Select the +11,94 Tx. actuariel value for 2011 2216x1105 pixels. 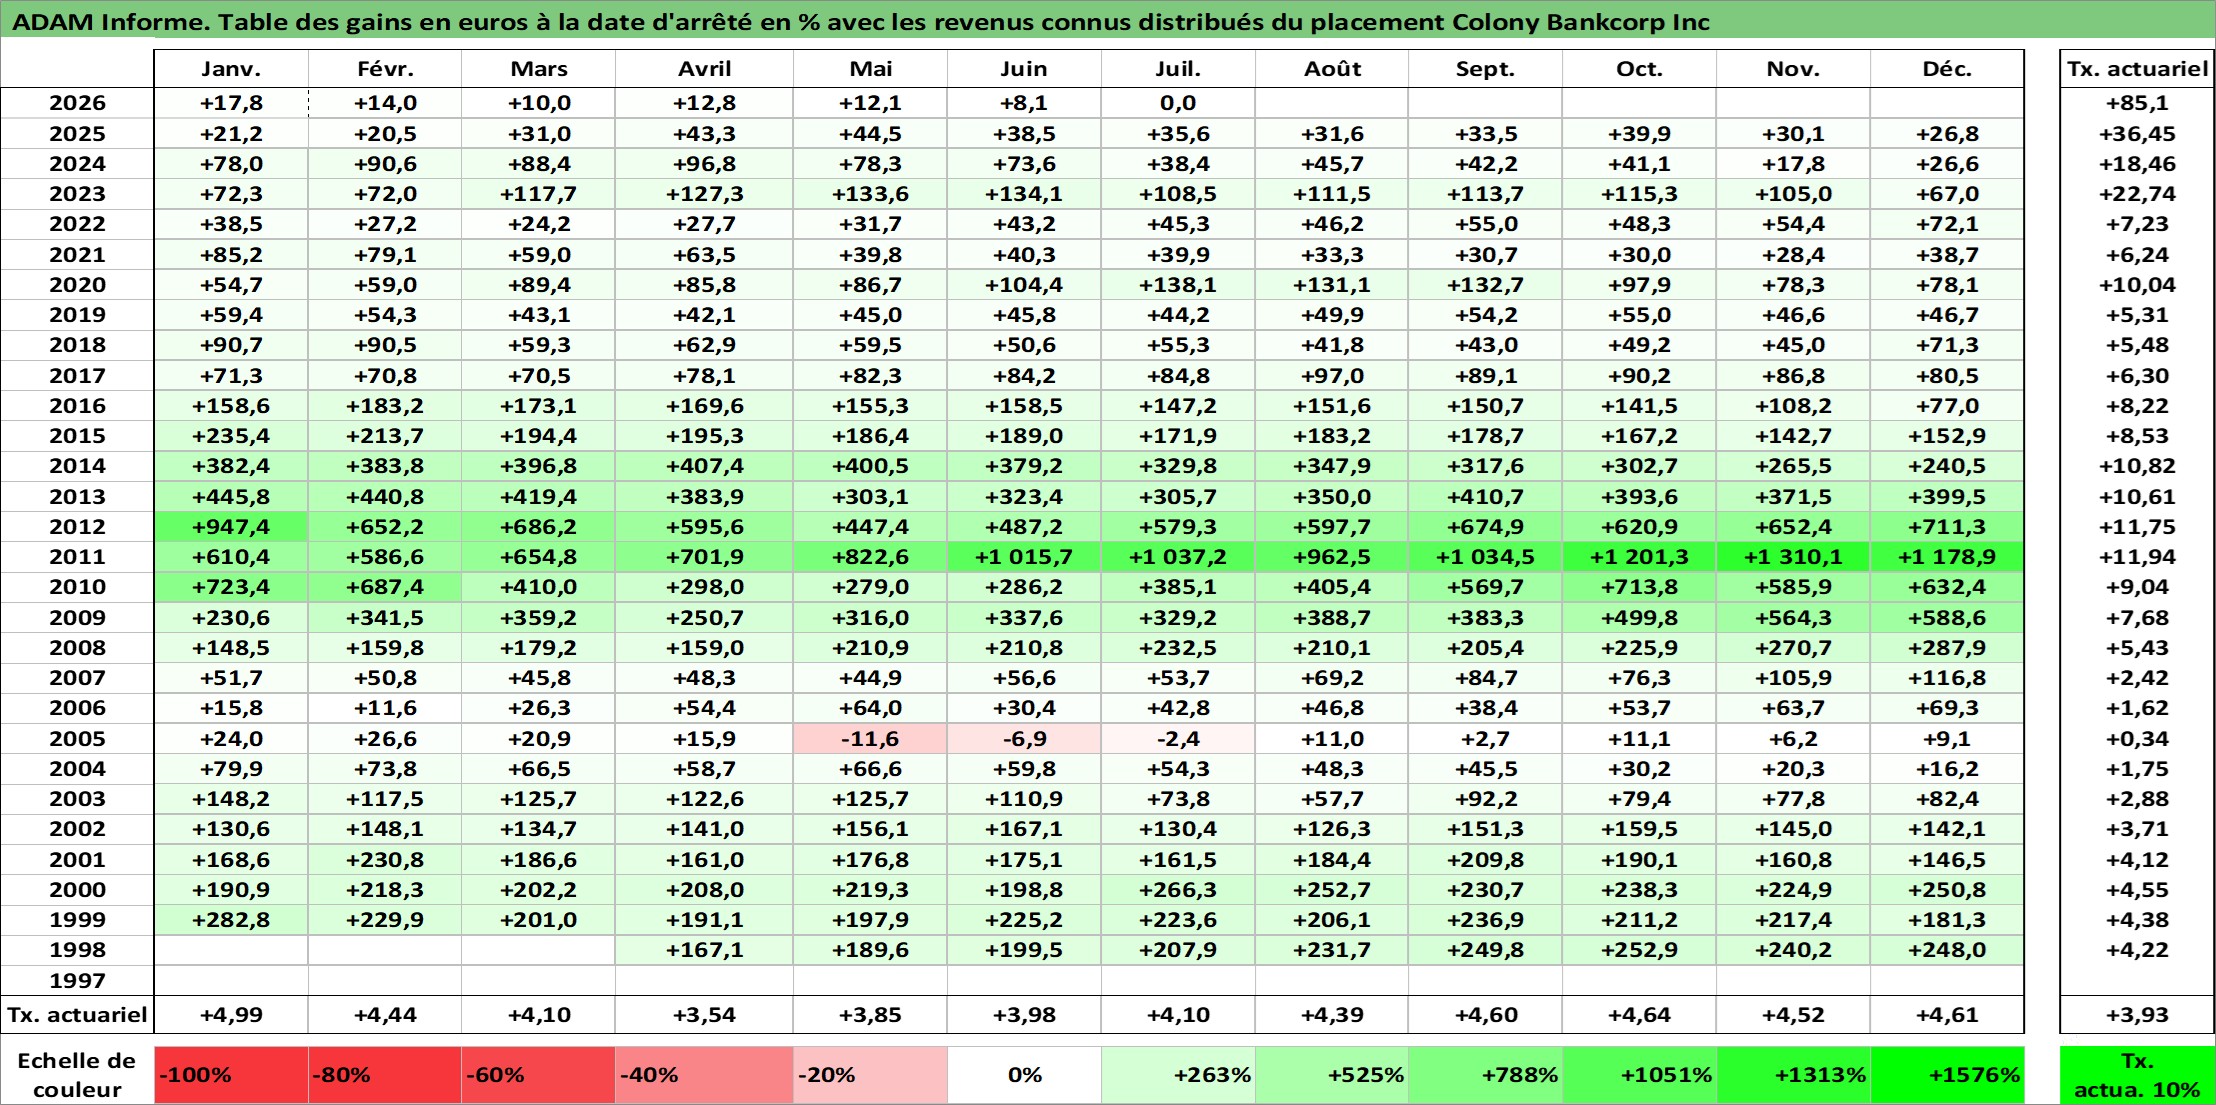click(2137, 557)
